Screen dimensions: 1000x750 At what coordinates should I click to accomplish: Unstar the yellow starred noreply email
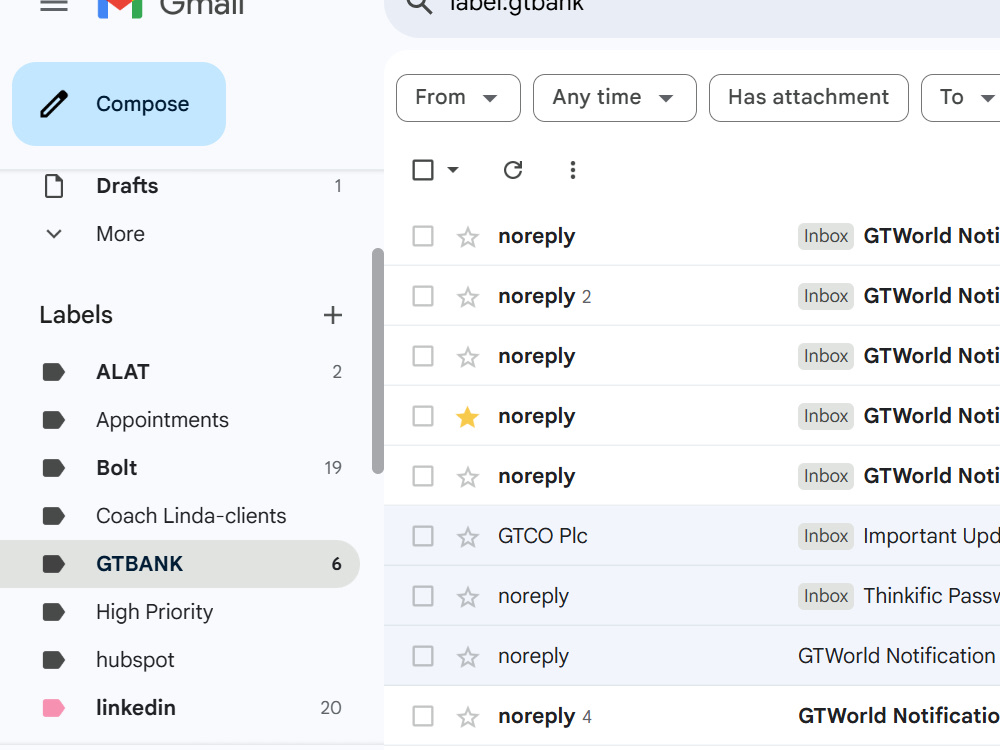pyautogui.click(x=467, y=416)
